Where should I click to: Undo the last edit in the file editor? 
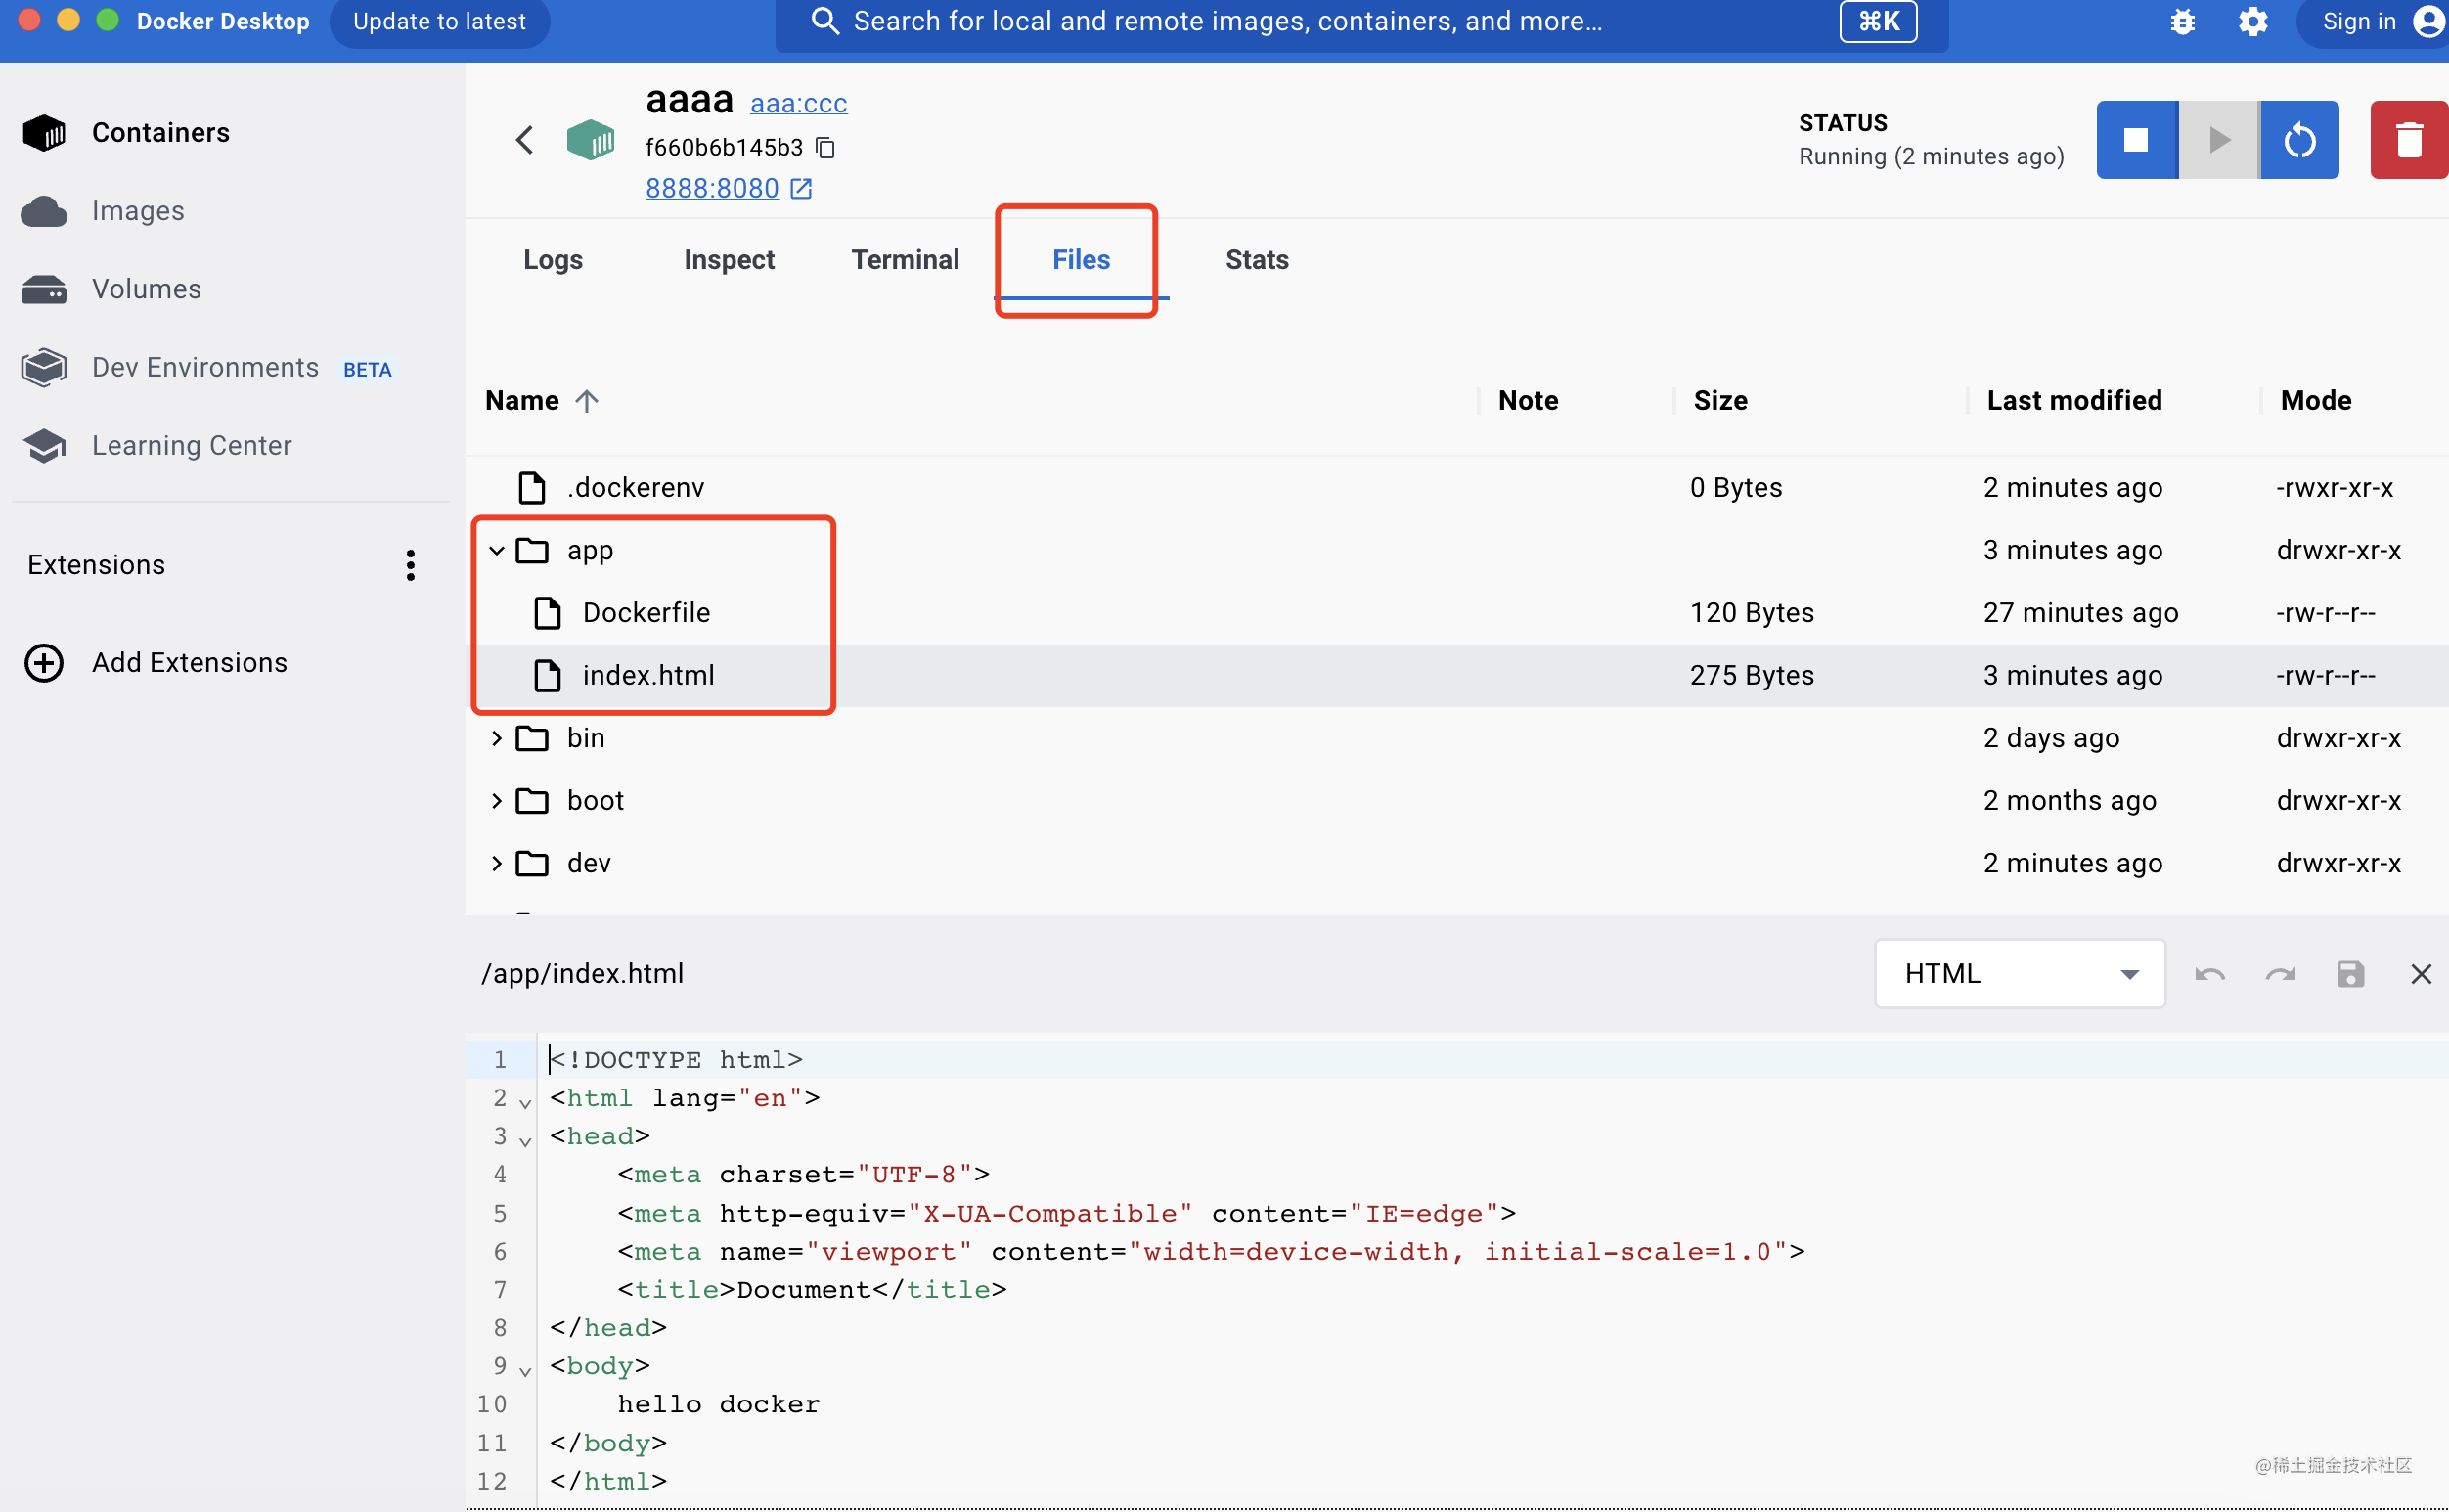point(2209,974)
